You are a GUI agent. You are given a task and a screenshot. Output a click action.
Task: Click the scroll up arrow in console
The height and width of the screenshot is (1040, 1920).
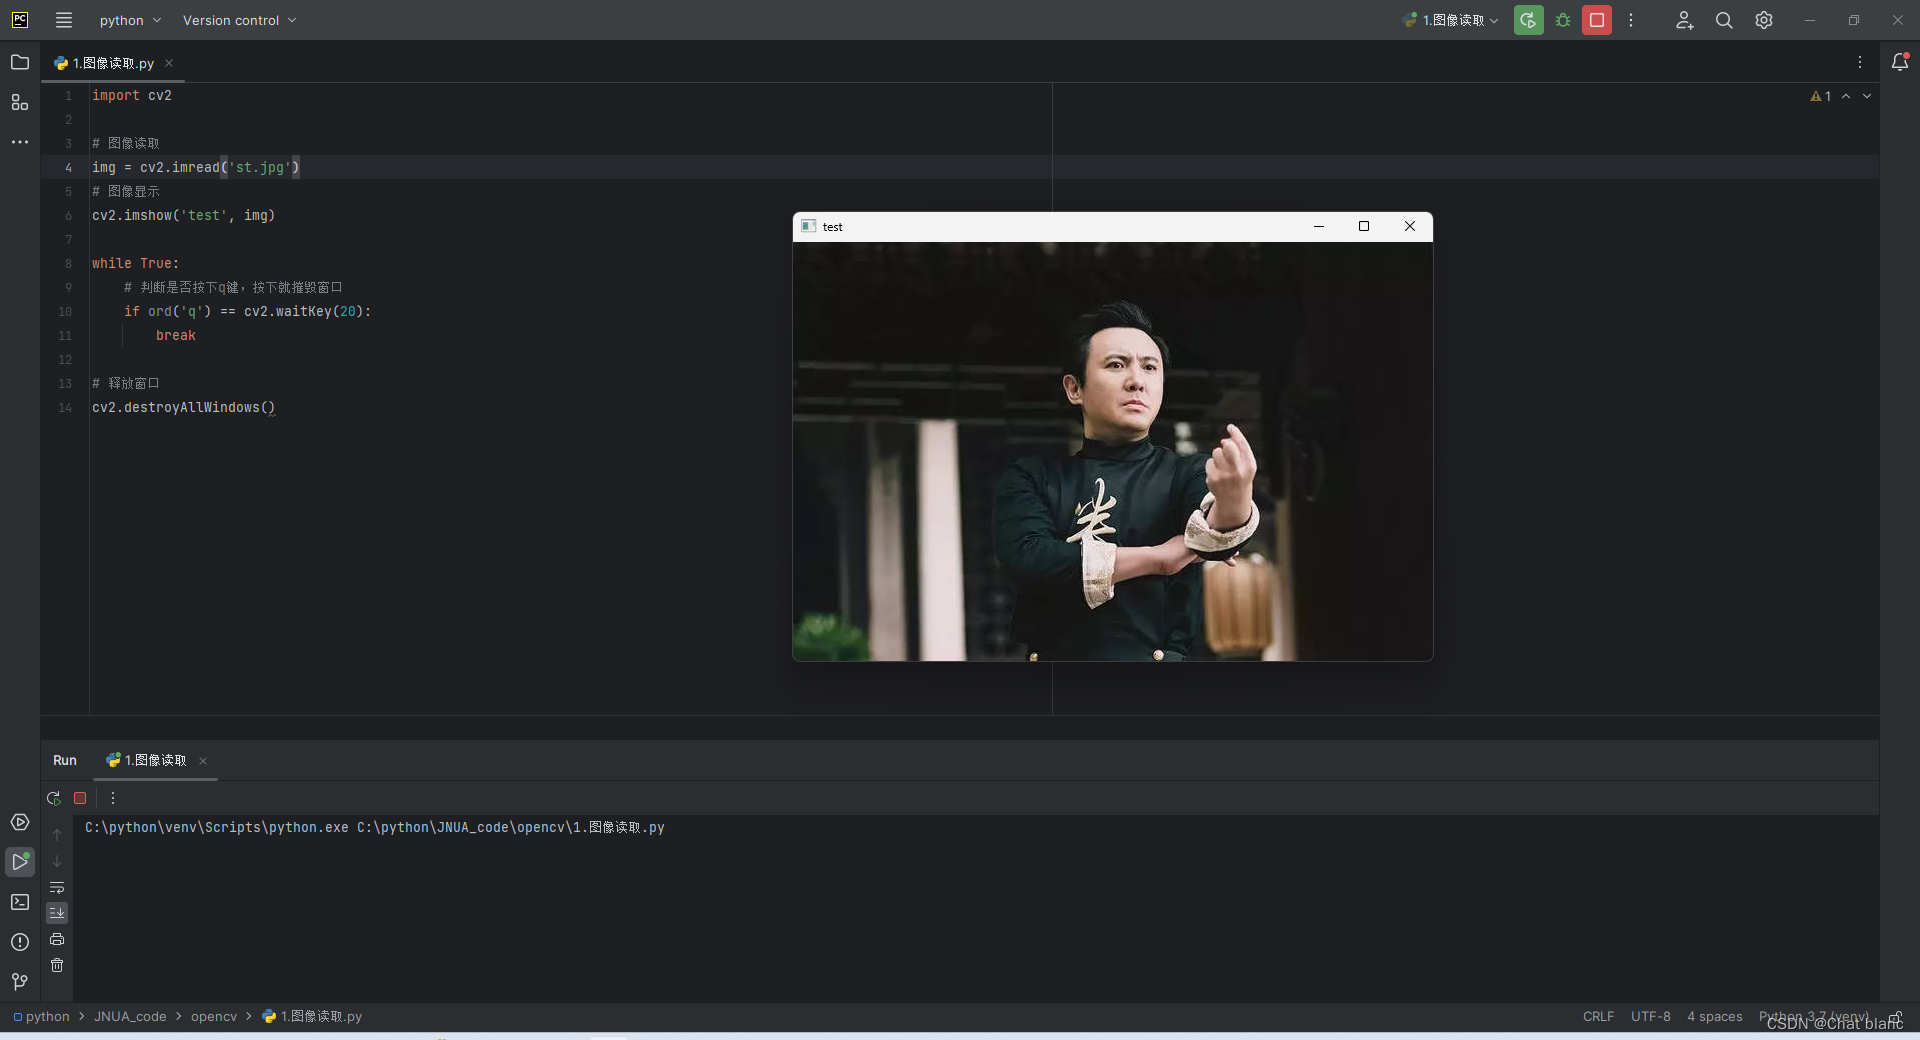pos(57,834)
